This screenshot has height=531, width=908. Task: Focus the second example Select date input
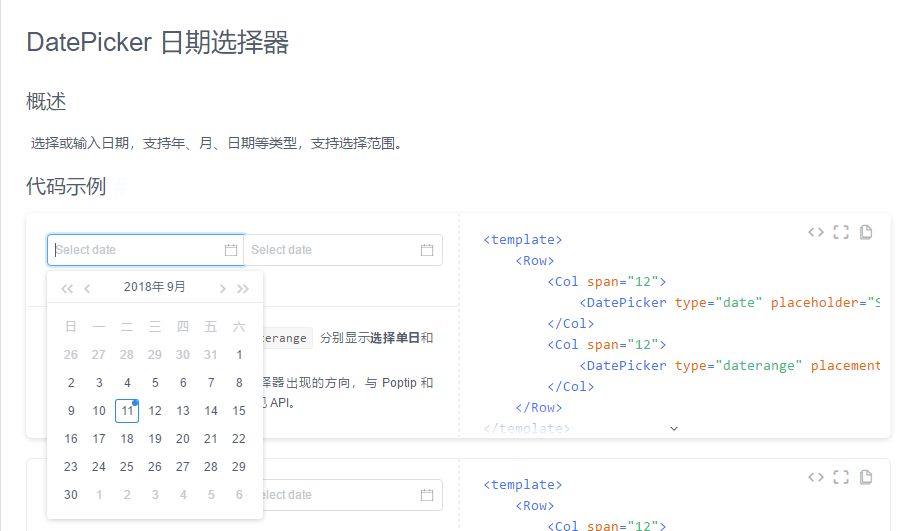pyautogui.click(x=352, y=495)
